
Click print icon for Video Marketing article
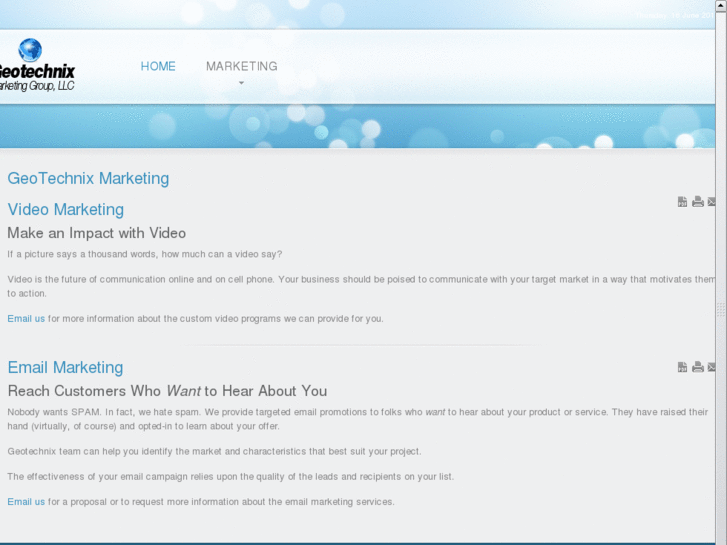tap(698, 202)
